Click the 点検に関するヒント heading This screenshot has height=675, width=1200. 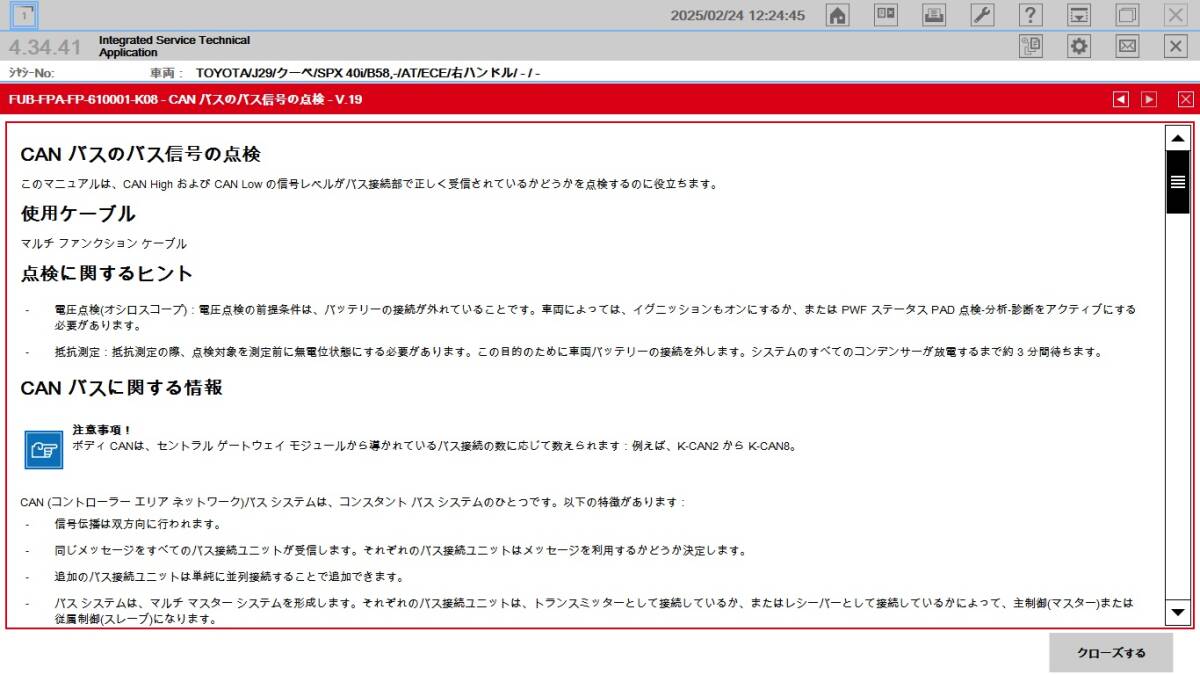point(107,273)
